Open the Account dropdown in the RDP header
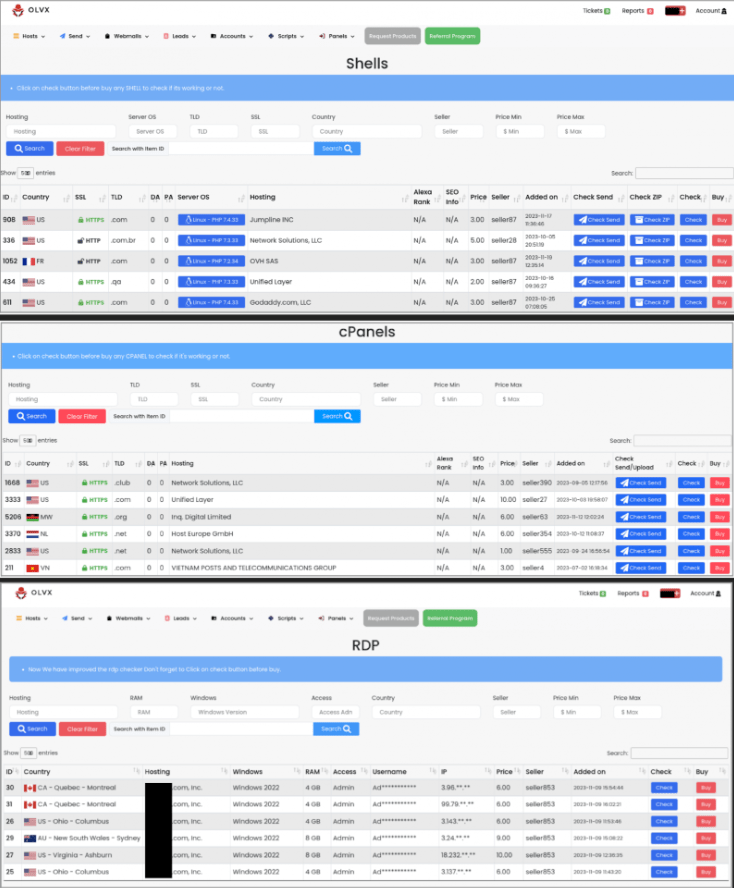Viewport: 734px width, 888px height. [x=706, y=593]
